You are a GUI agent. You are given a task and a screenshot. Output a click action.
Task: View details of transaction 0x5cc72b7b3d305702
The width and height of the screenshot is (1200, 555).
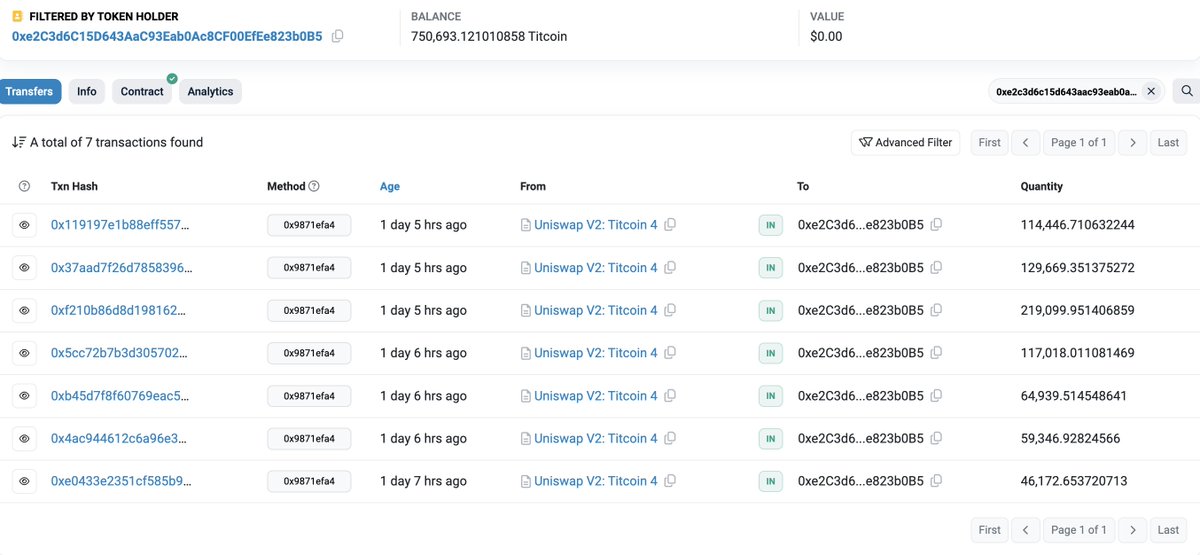(25, 353)
